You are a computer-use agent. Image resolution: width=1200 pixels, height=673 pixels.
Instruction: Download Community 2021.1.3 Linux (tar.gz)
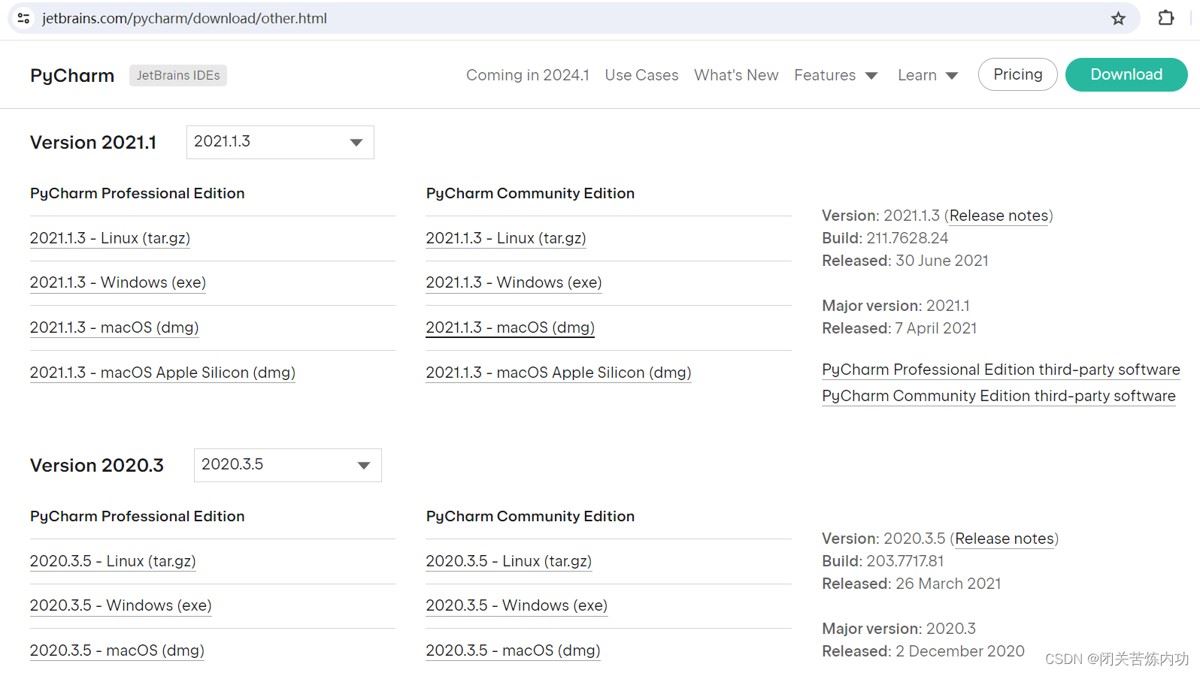click(x=506, y=238)
